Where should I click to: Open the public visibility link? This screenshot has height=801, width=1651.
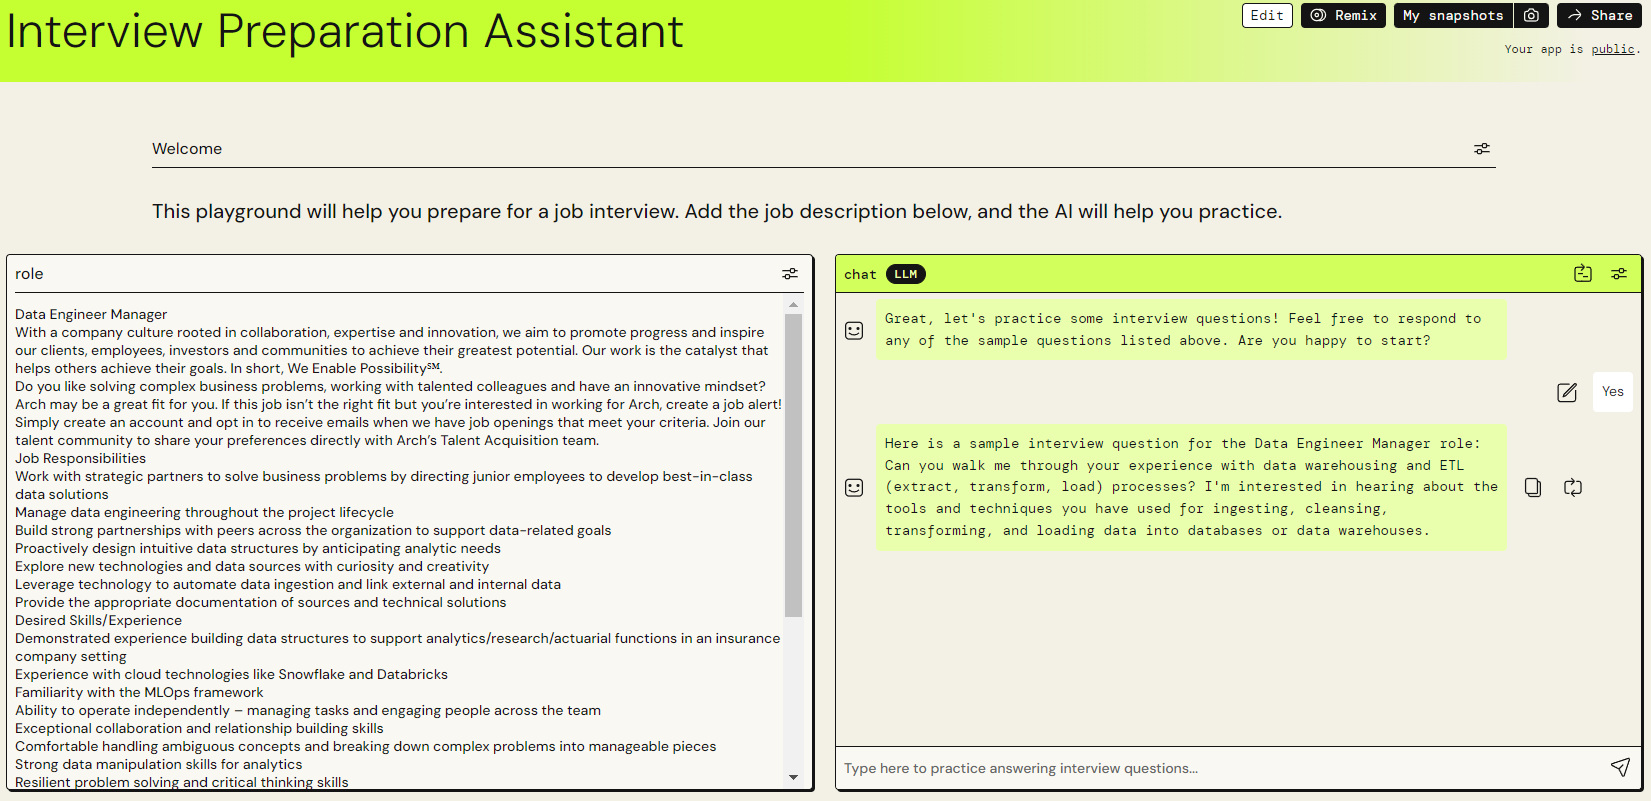click(1613, 49)
